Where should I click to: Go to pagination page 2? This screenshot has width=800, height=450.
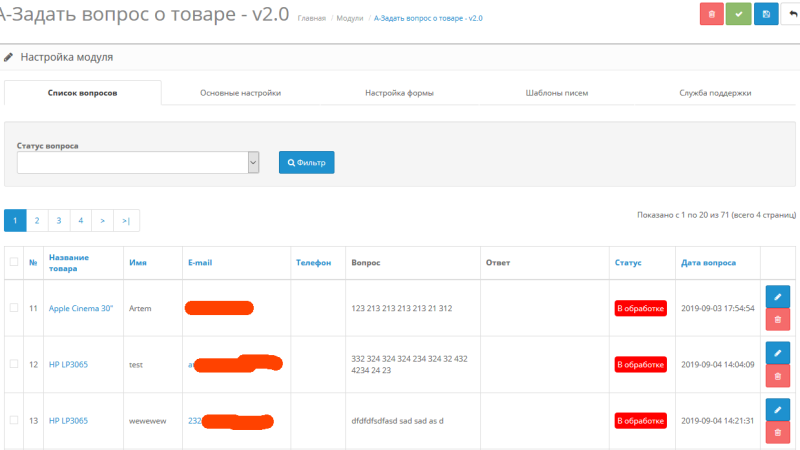[37, 220]
